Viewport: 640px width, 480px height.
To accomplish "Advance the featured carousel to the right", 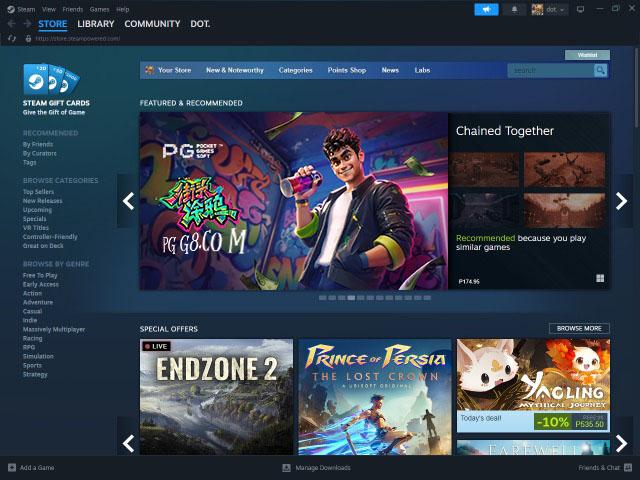I will [x=622, y=201].
